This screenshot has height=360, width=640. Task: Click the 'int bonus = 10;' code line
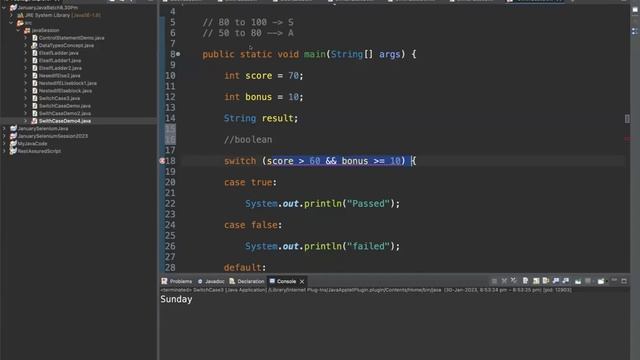click(263, 97)
